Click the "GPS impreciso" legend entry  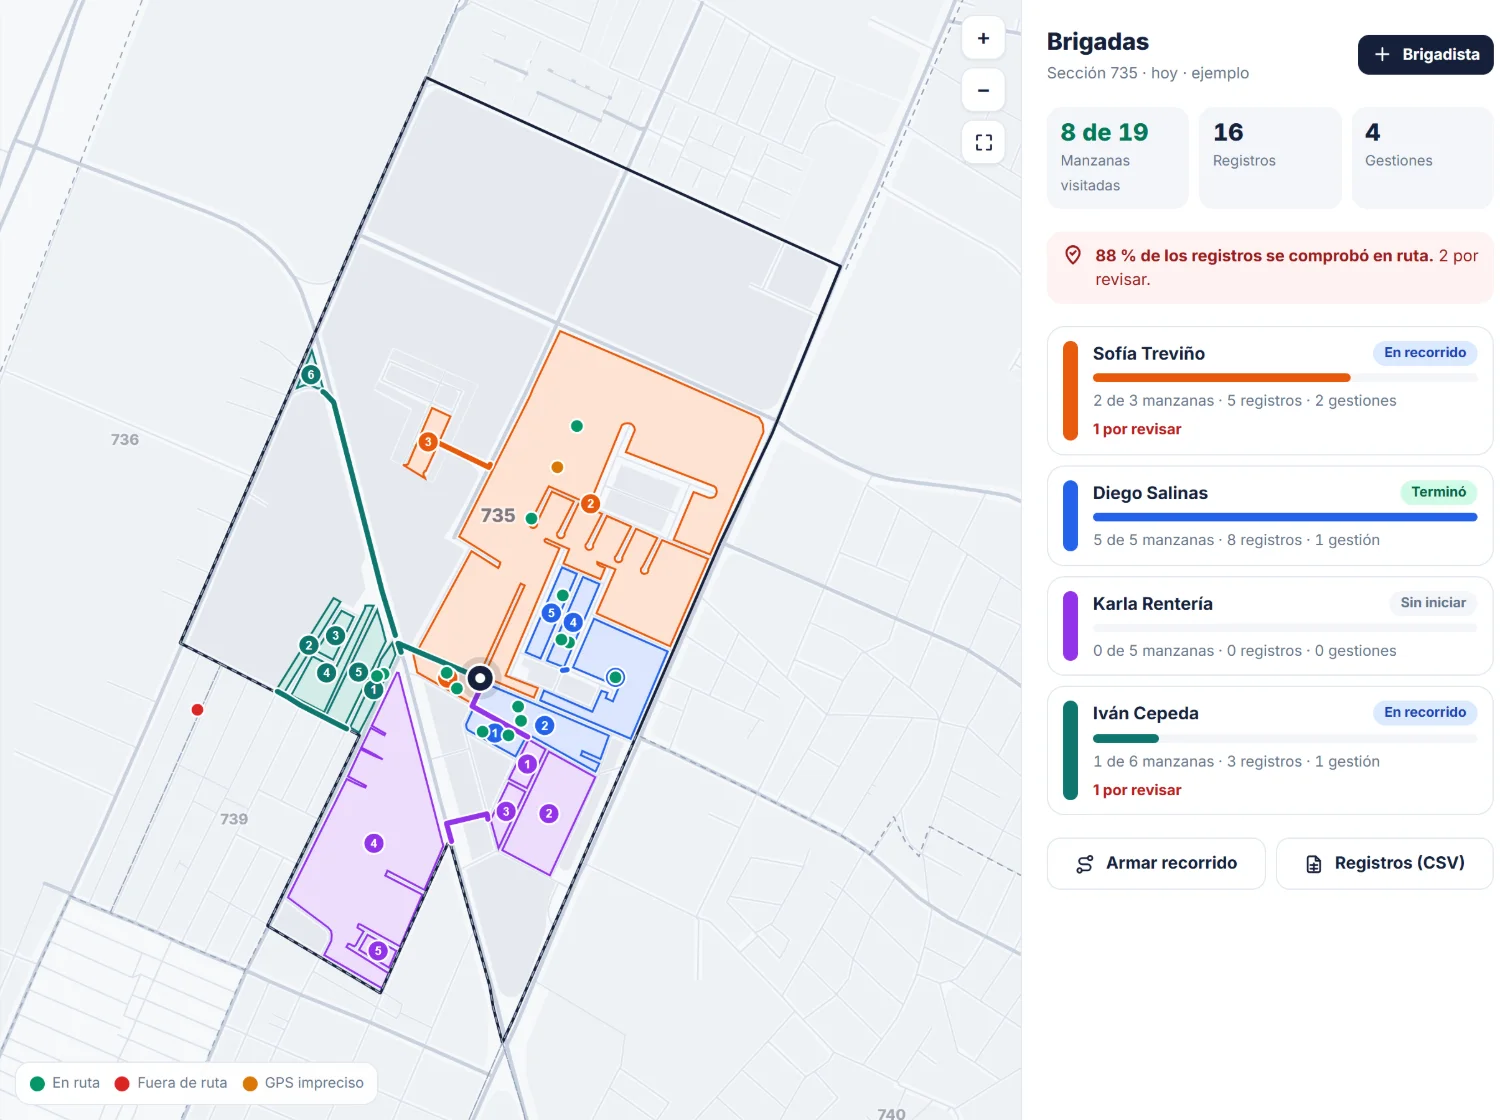point(303,1083)
